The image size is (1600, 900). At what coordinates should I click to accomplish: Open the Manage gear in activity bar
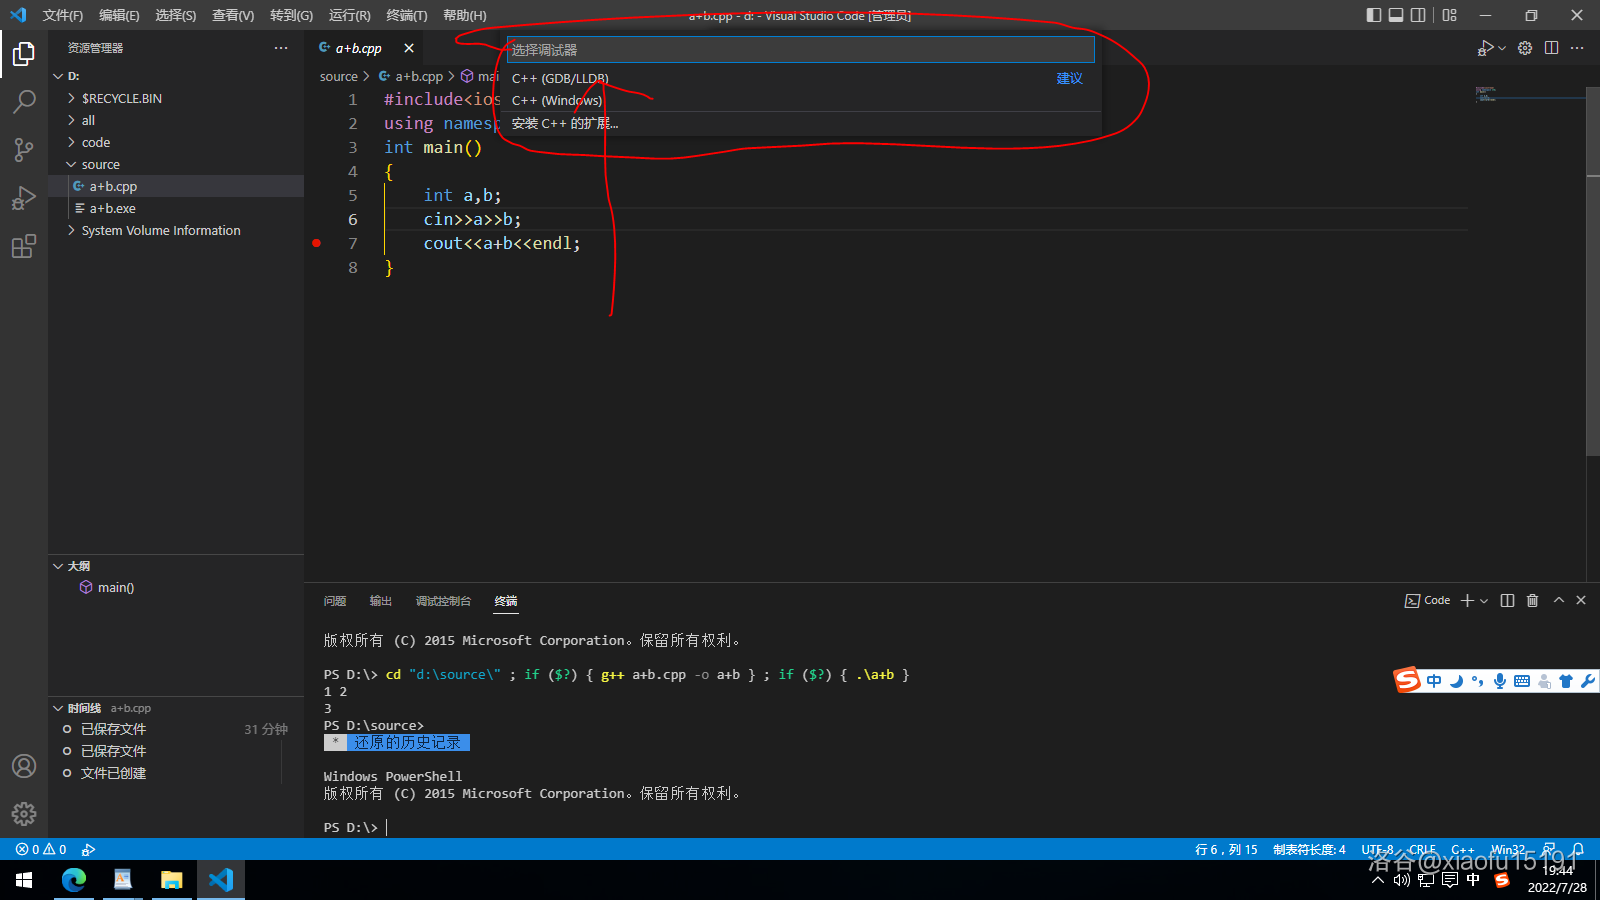coord(24,814)
